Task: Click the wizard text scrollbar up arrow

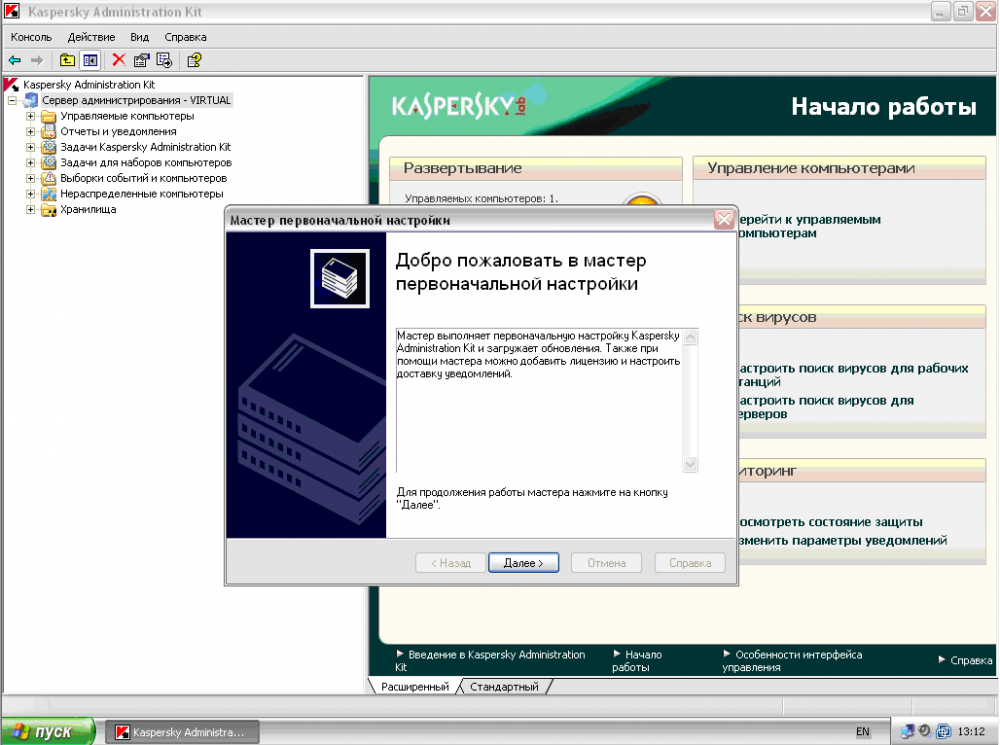Action: pos(690,337)
